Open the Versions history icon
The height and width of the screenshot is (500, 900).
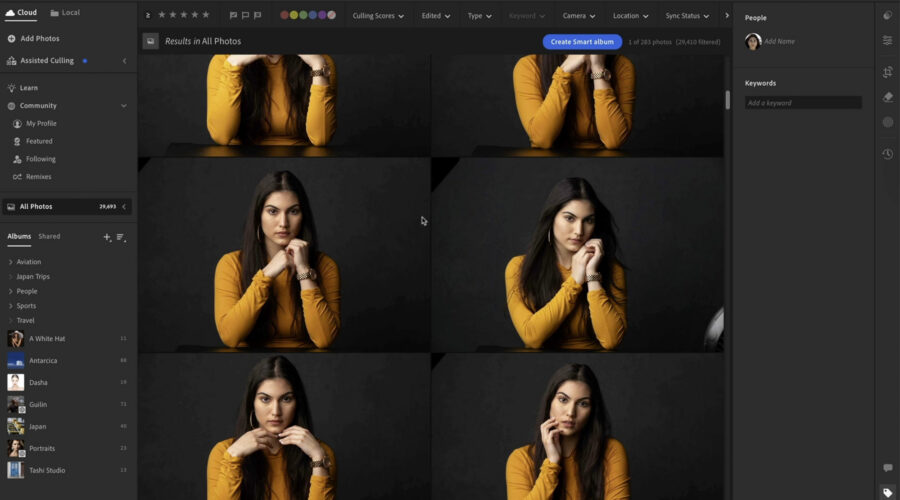click(887, 154)
